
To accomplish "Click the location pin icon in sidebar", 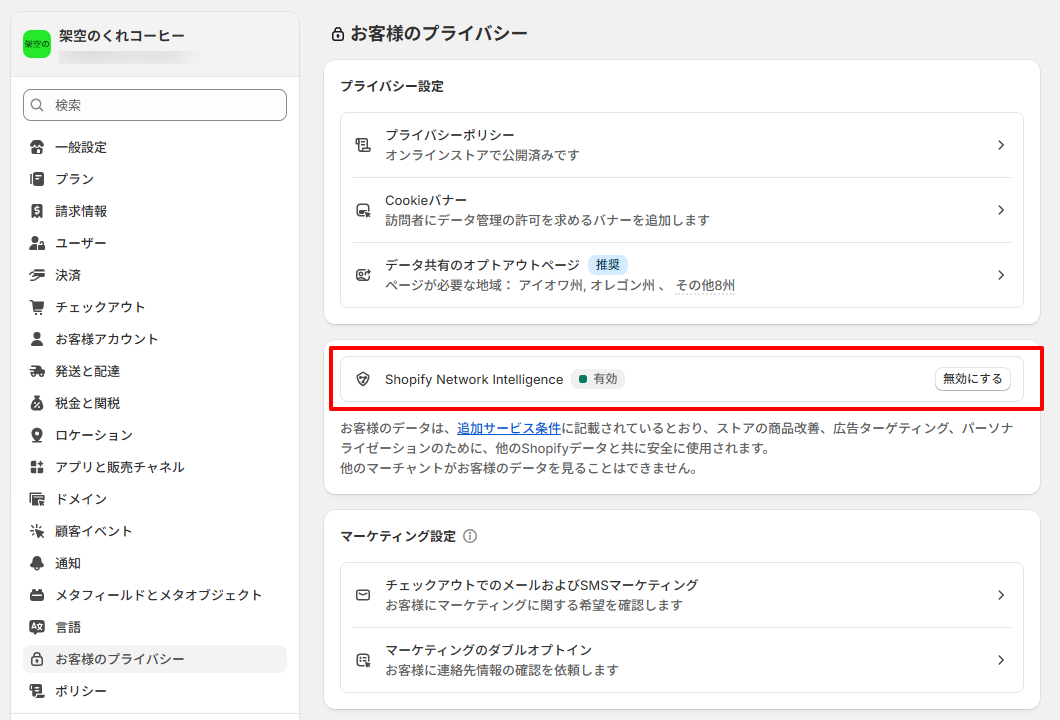I will 37,435.
